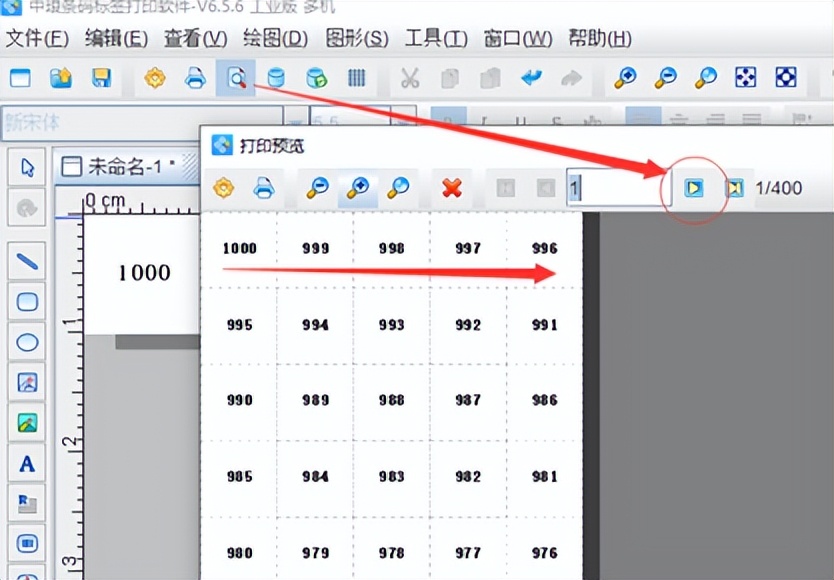Click the Save icon on the toolbar
The width and height of the screenshot is (834, 580).
pyautogui.click(x=103, y=77)
